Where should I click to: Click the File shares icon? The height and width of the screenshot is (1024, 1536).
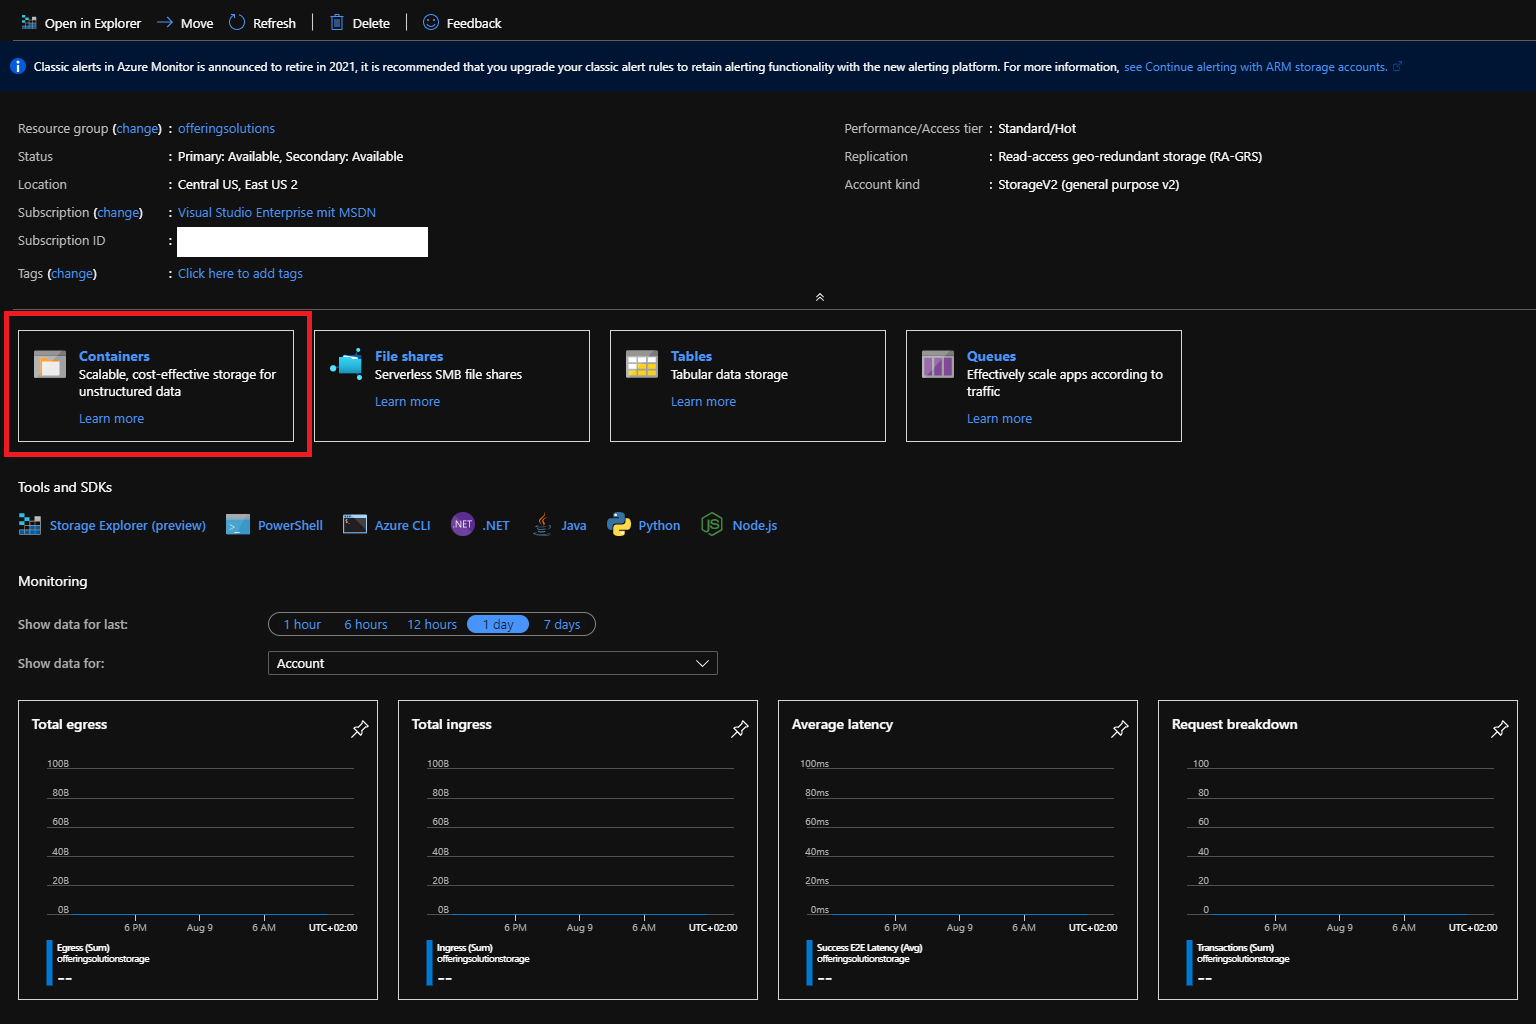coord(346,364)
